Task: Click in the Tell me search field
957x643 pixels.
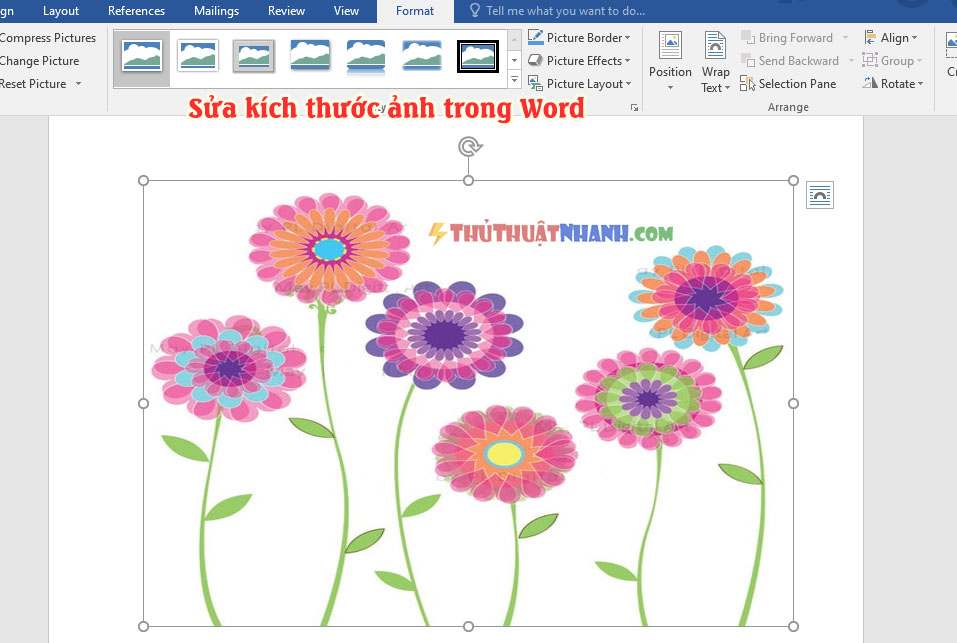Action: [x=565, y=11]
